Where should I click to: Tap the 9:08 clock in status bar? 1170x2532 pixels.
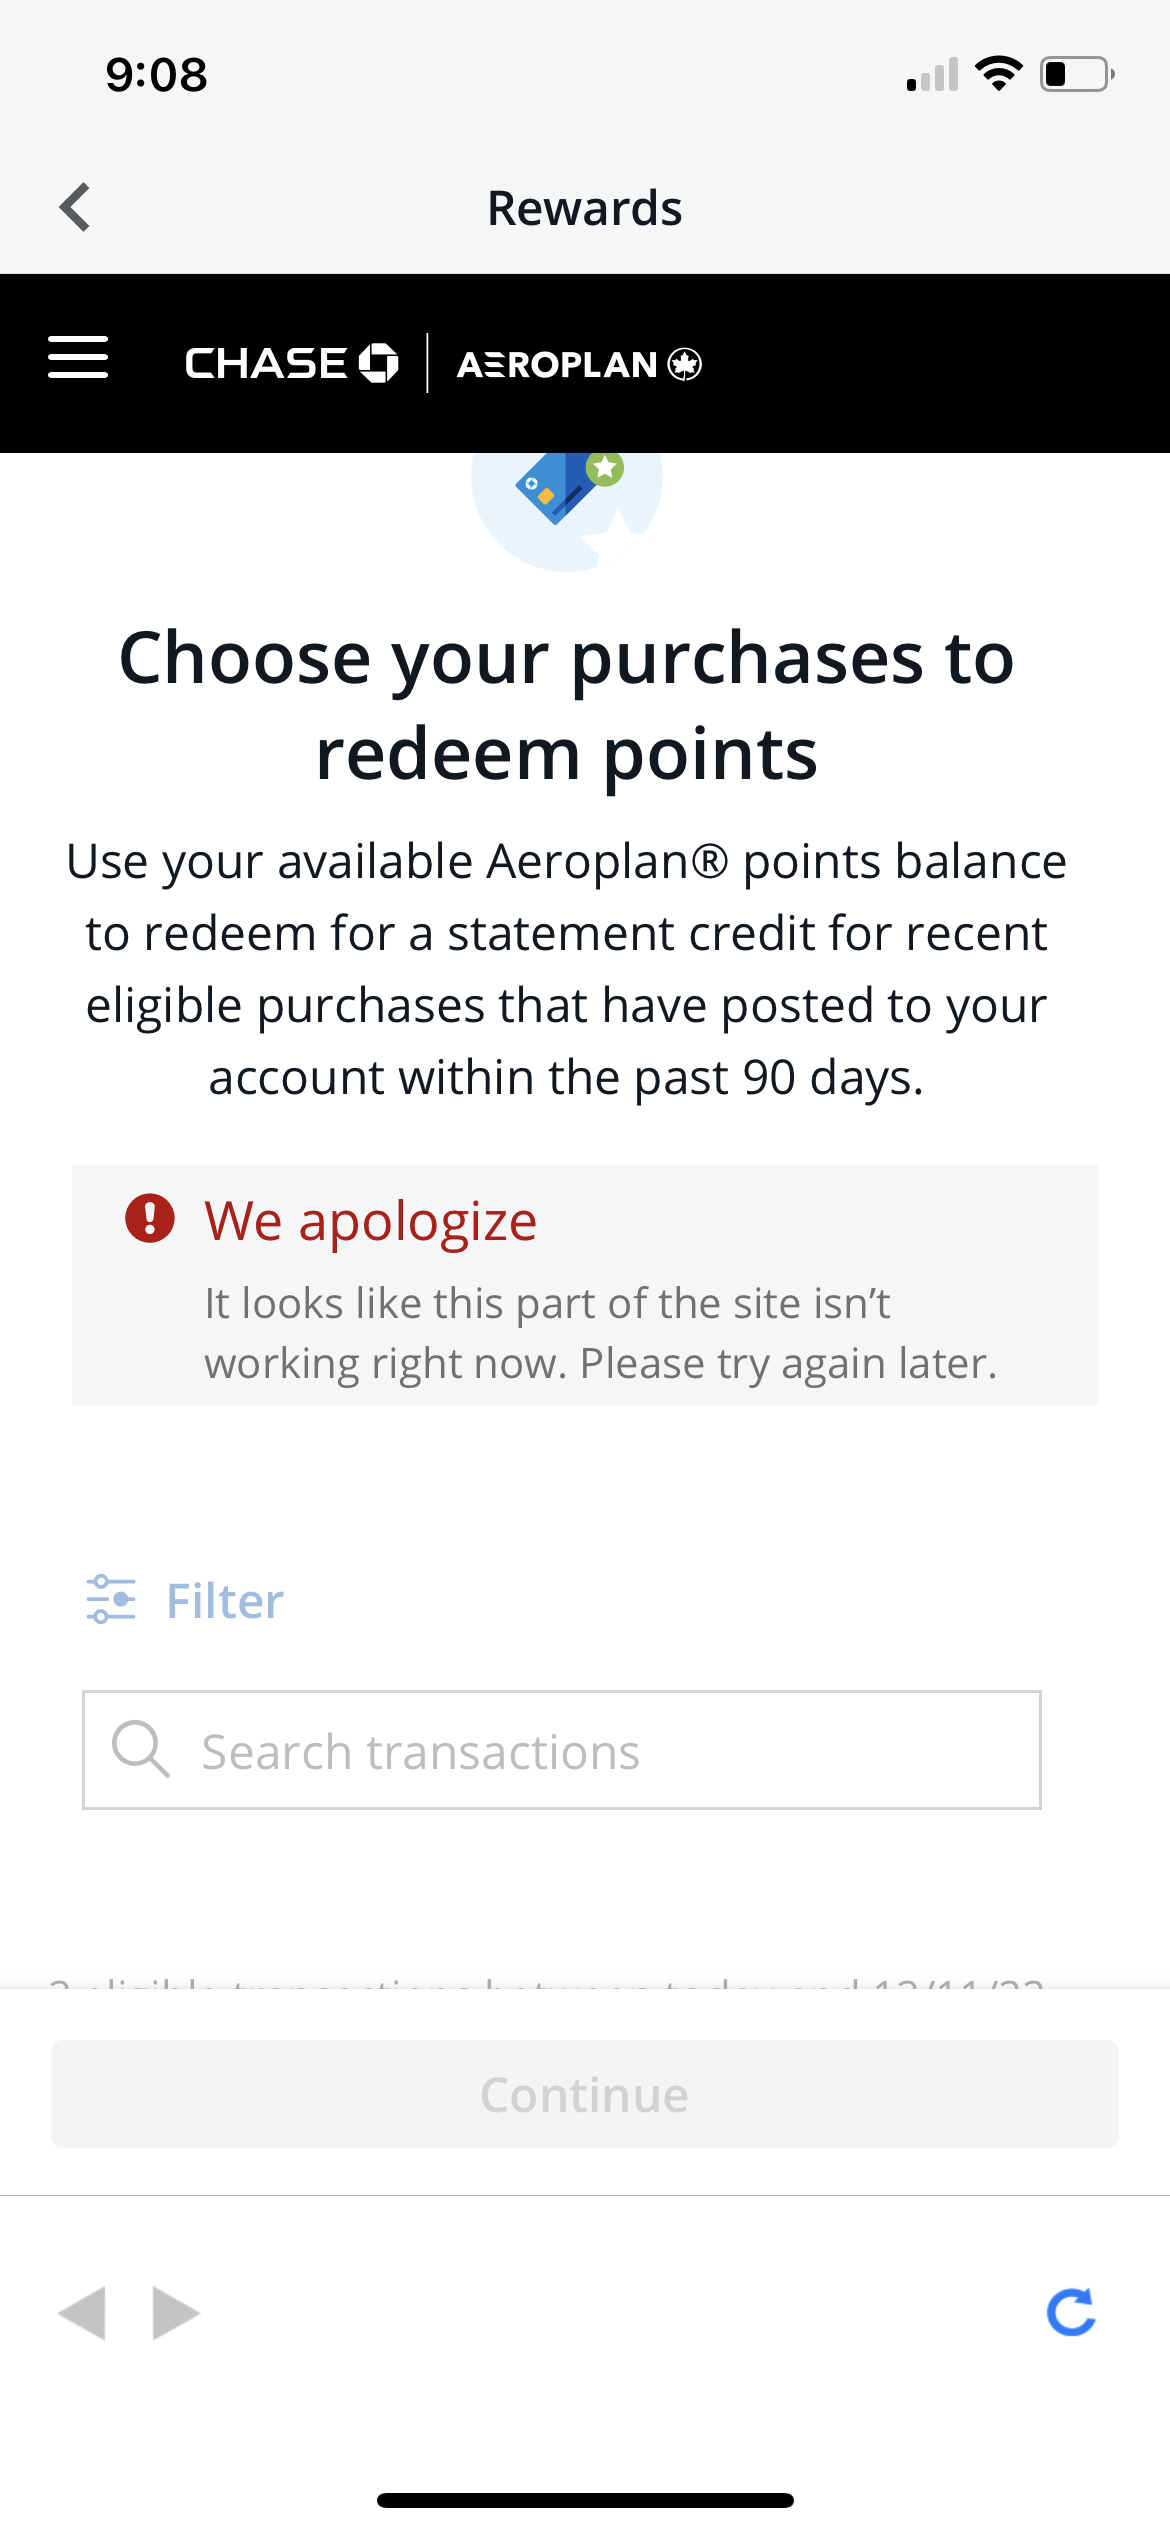(x=157, y=75)
